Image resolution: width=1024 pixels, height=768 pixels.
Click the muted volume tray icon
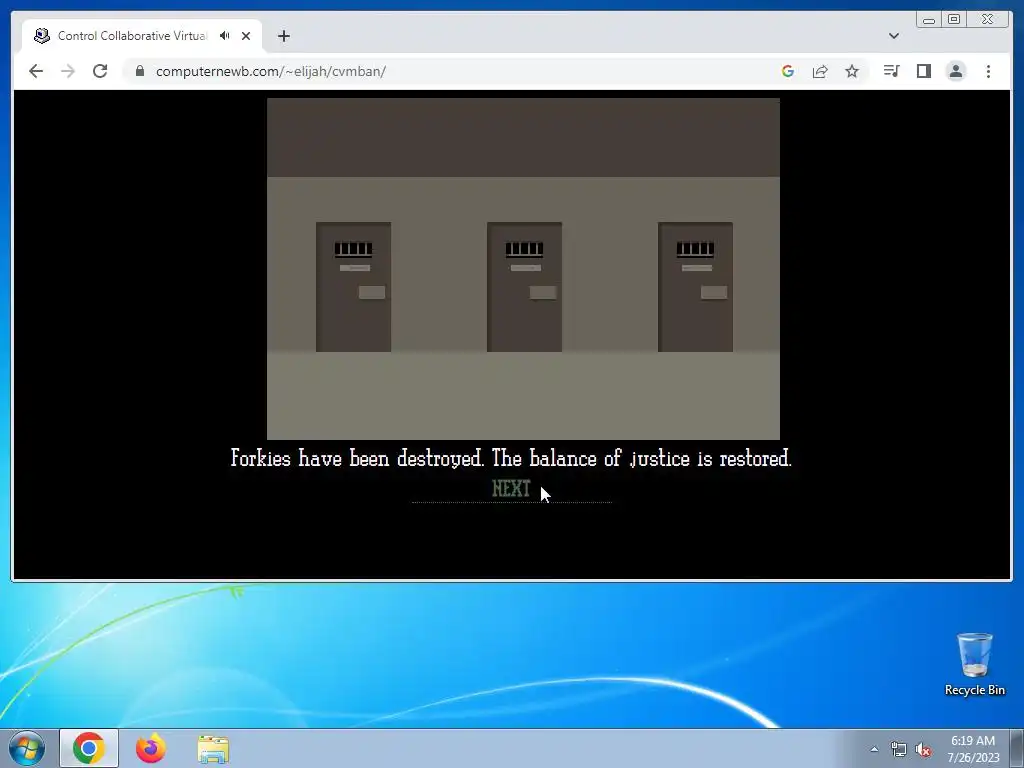(x=923, y=750)
